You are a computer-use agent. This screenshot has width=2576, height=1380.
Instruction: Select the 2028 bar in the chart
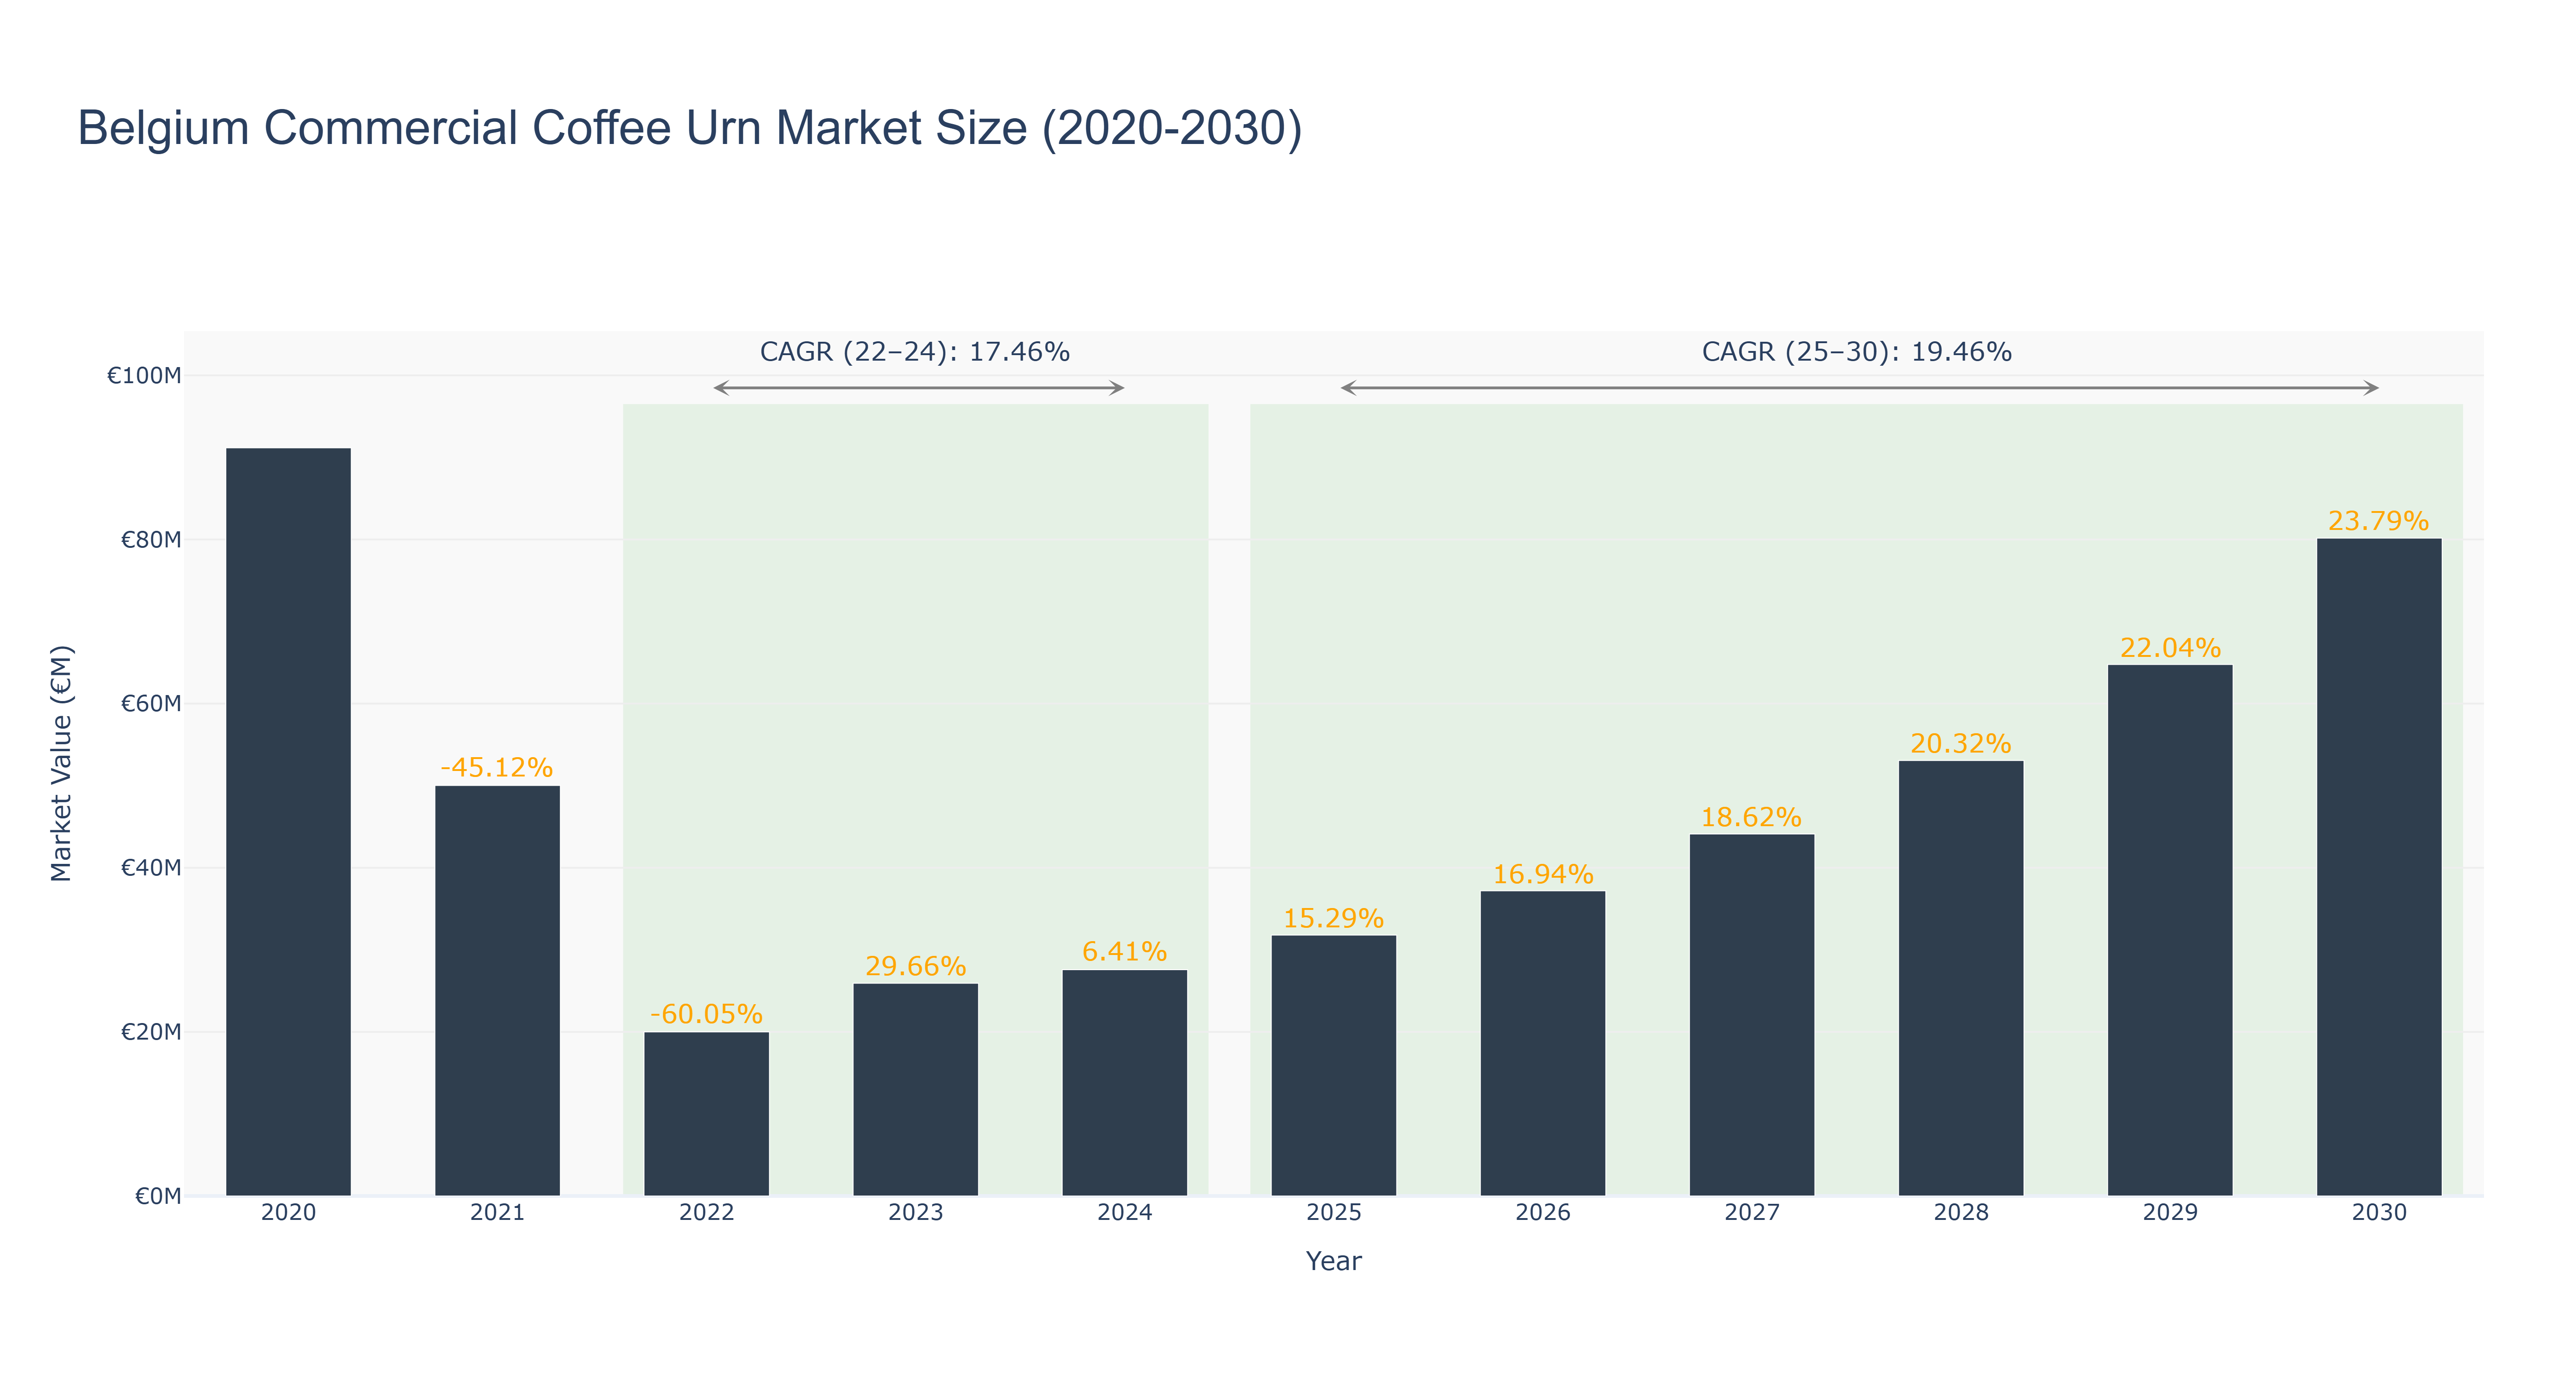pos(1960,979)
